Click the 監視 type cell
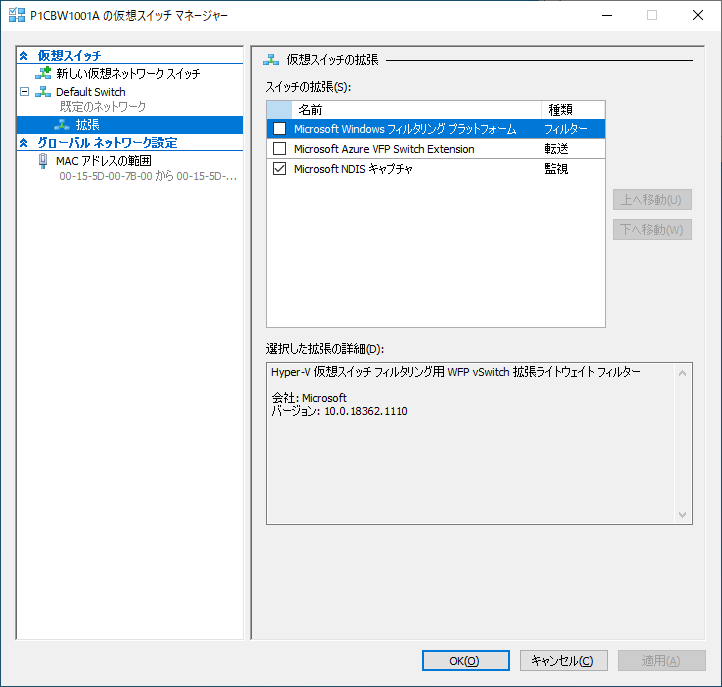Image resolution: width=722 pixels, height=687 pixels. coord(556,169)
